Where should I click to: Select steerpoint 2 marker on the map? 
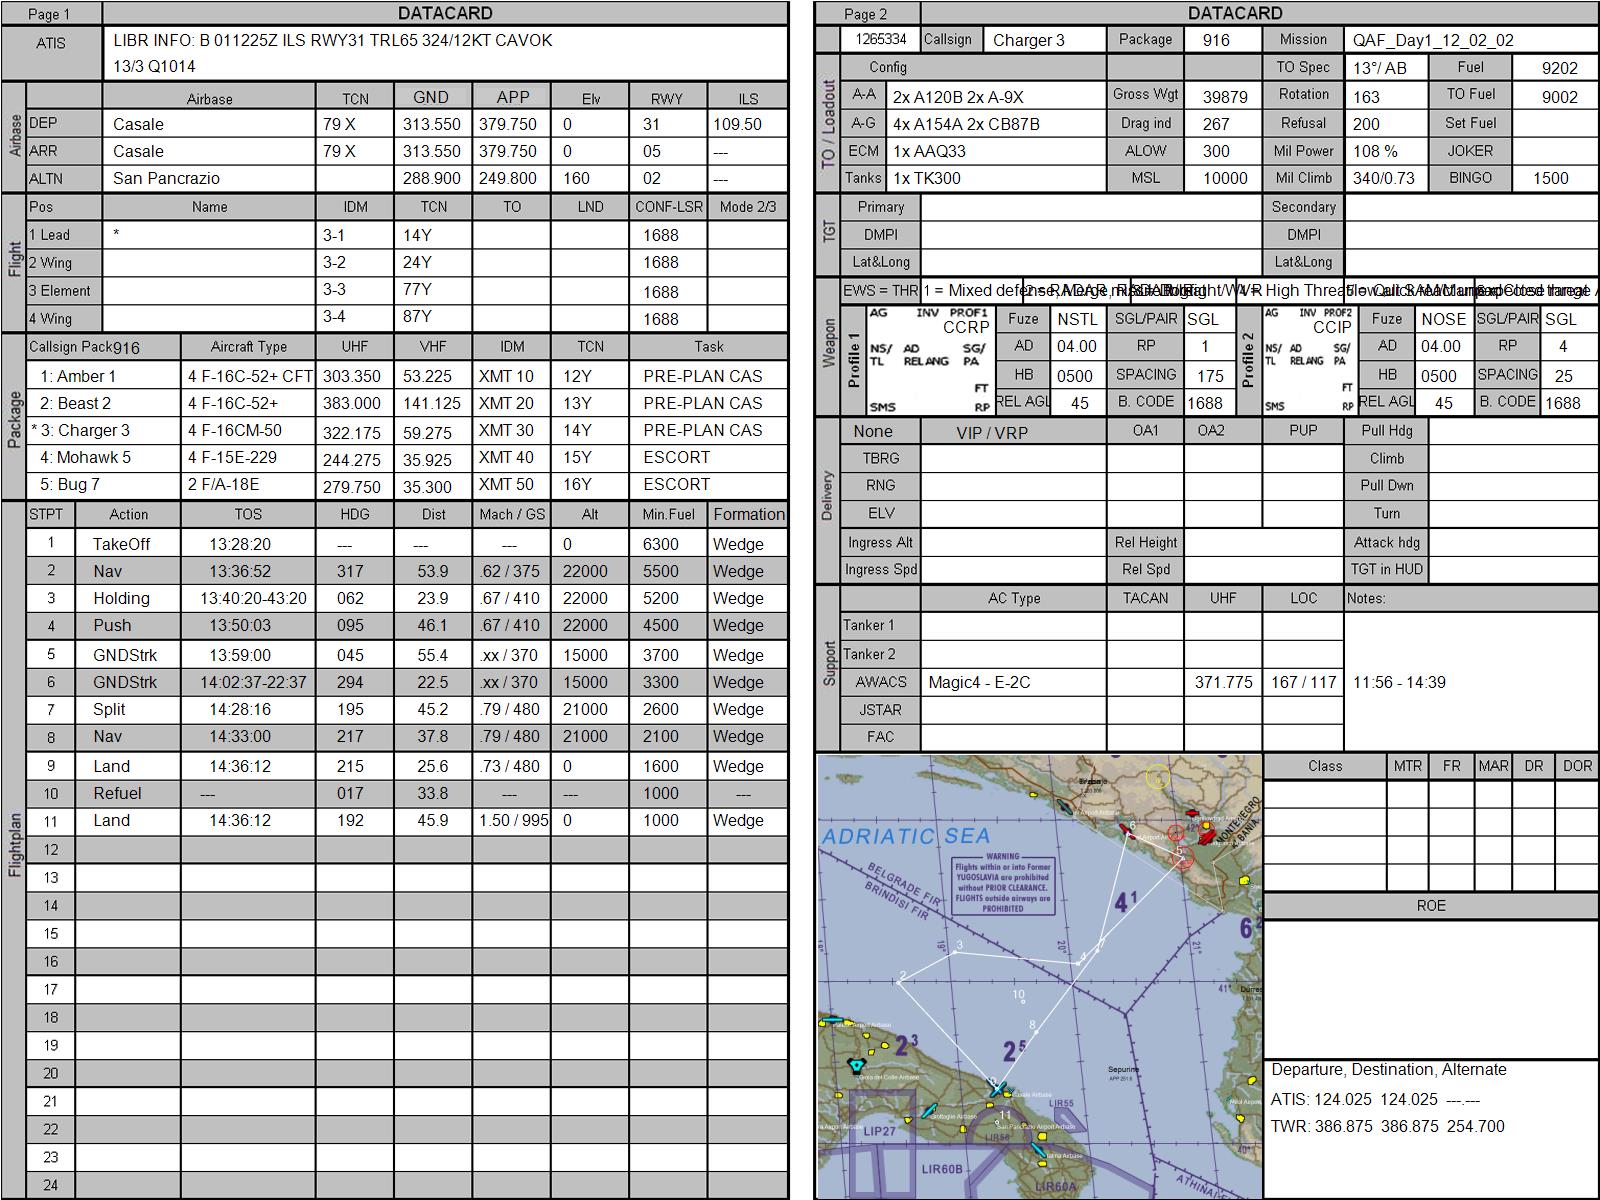click(901, 981)
